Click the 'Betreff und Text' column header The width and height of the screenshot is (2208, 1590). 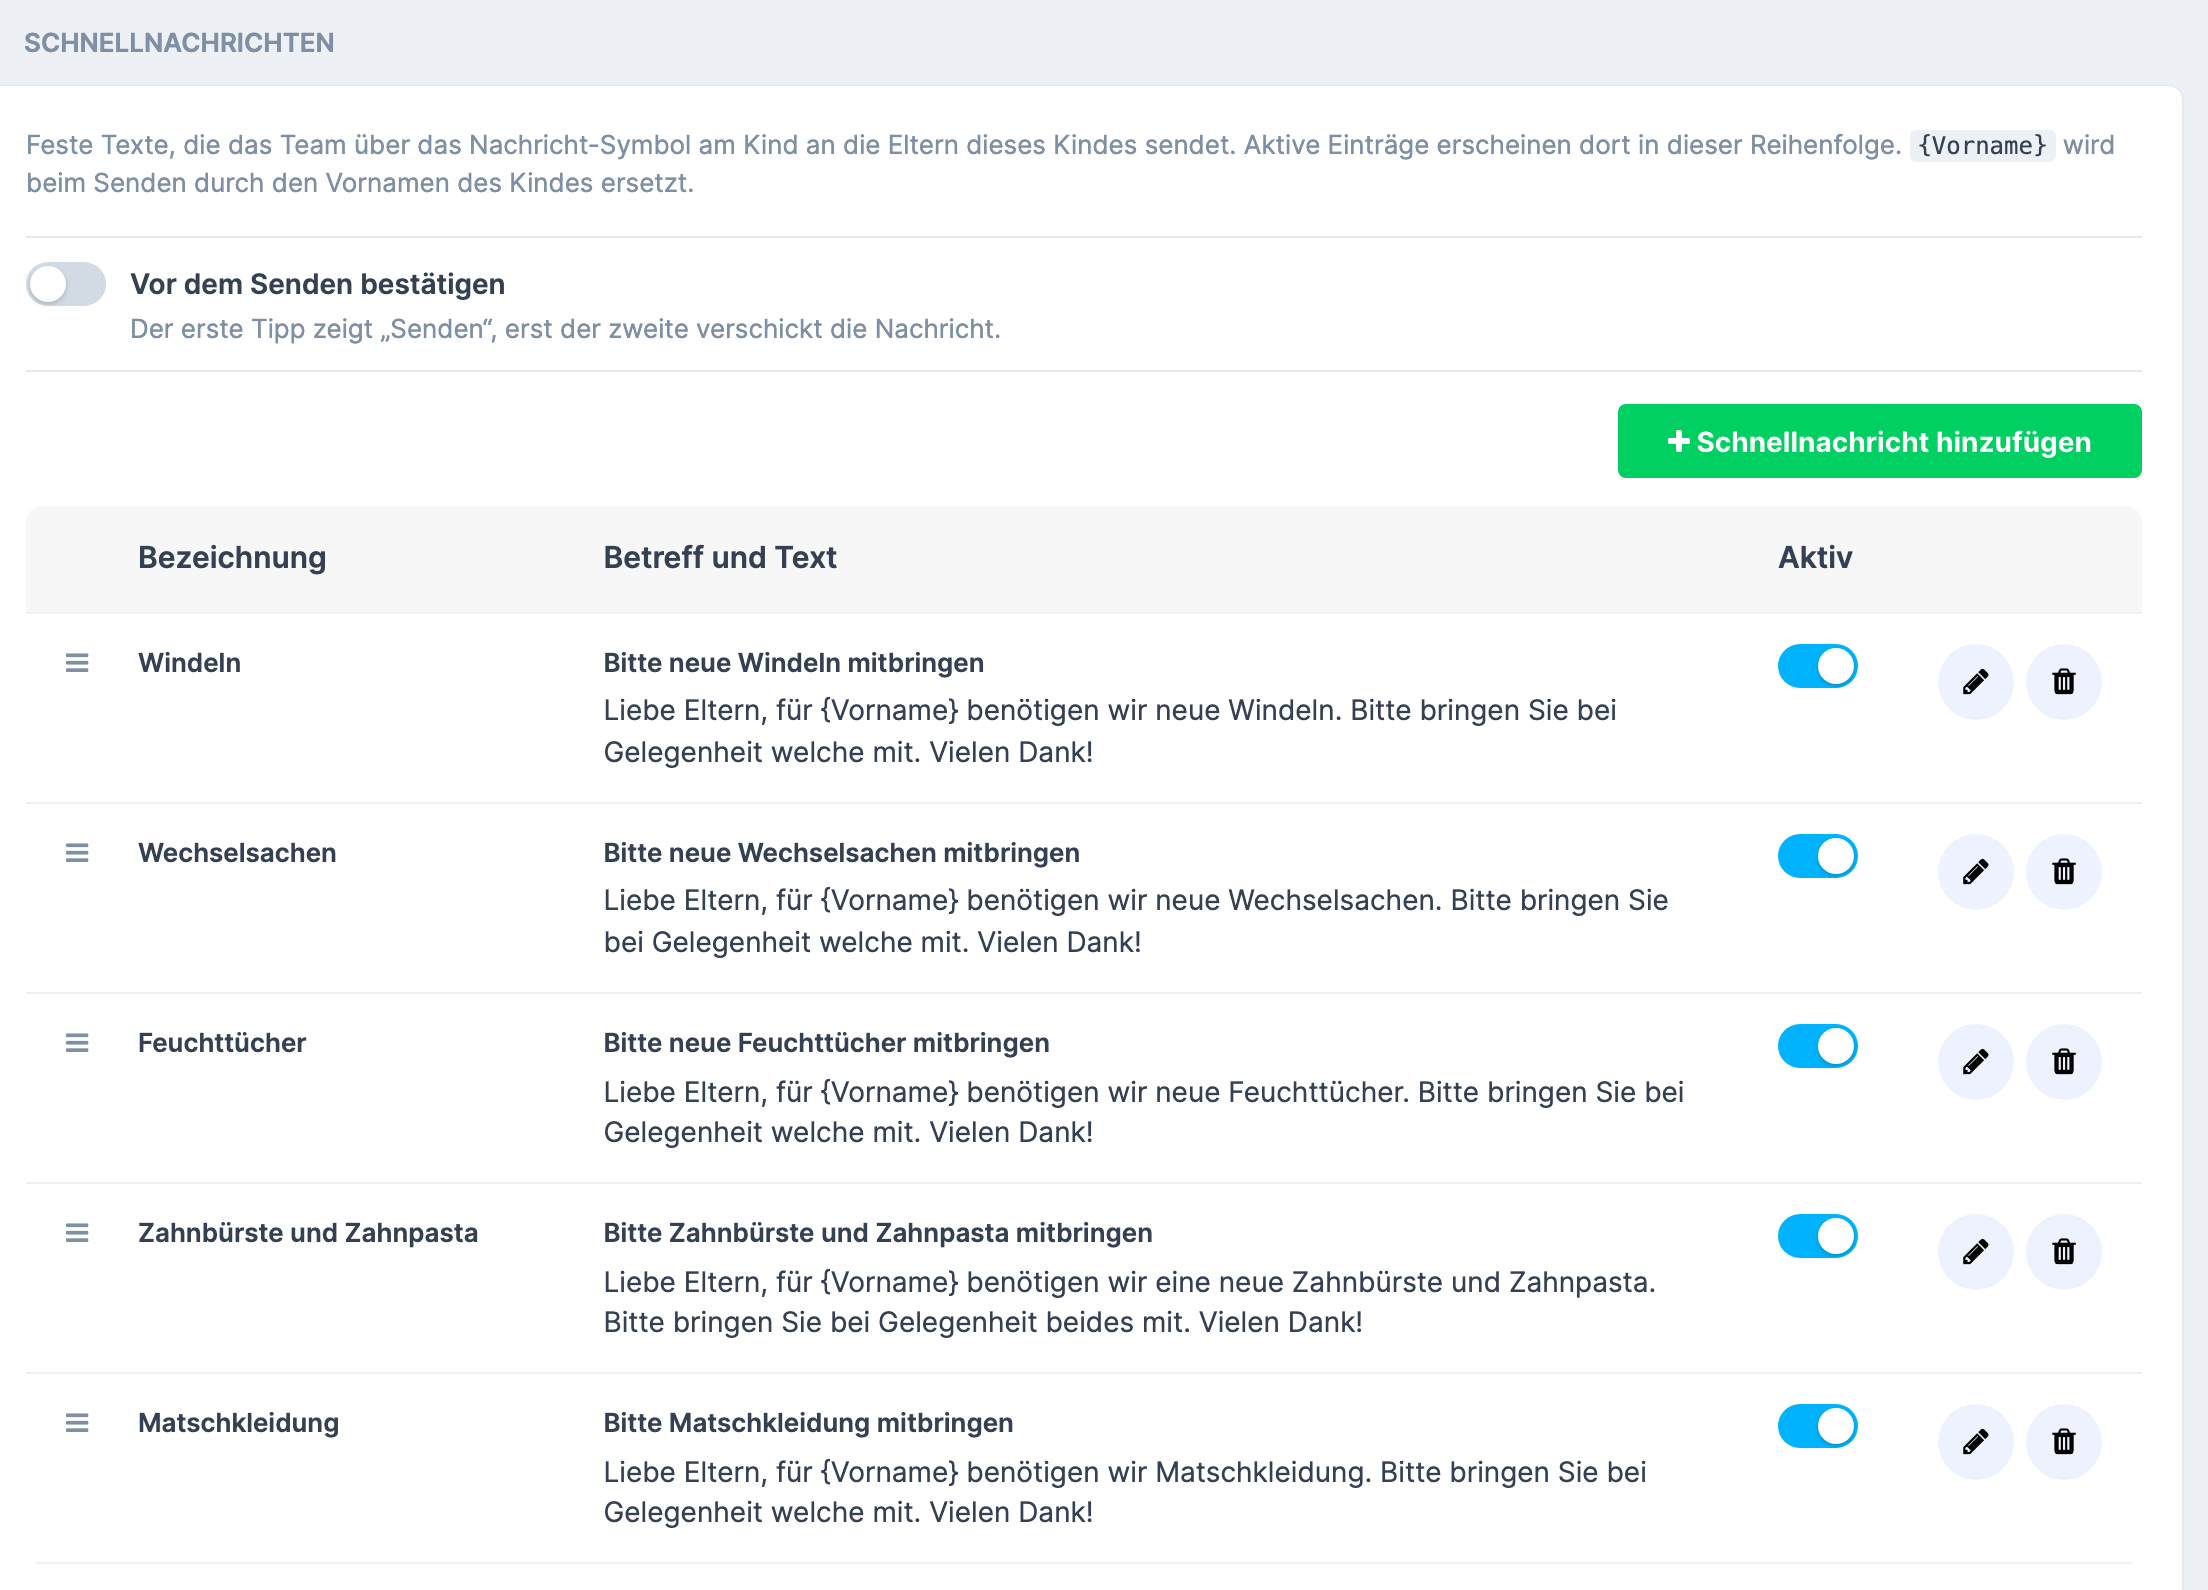point(720,557)
